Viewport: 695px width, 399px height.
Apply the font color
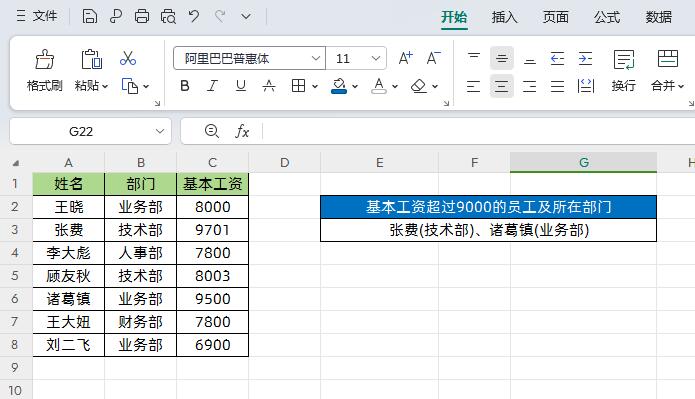[x=379, y=86]
